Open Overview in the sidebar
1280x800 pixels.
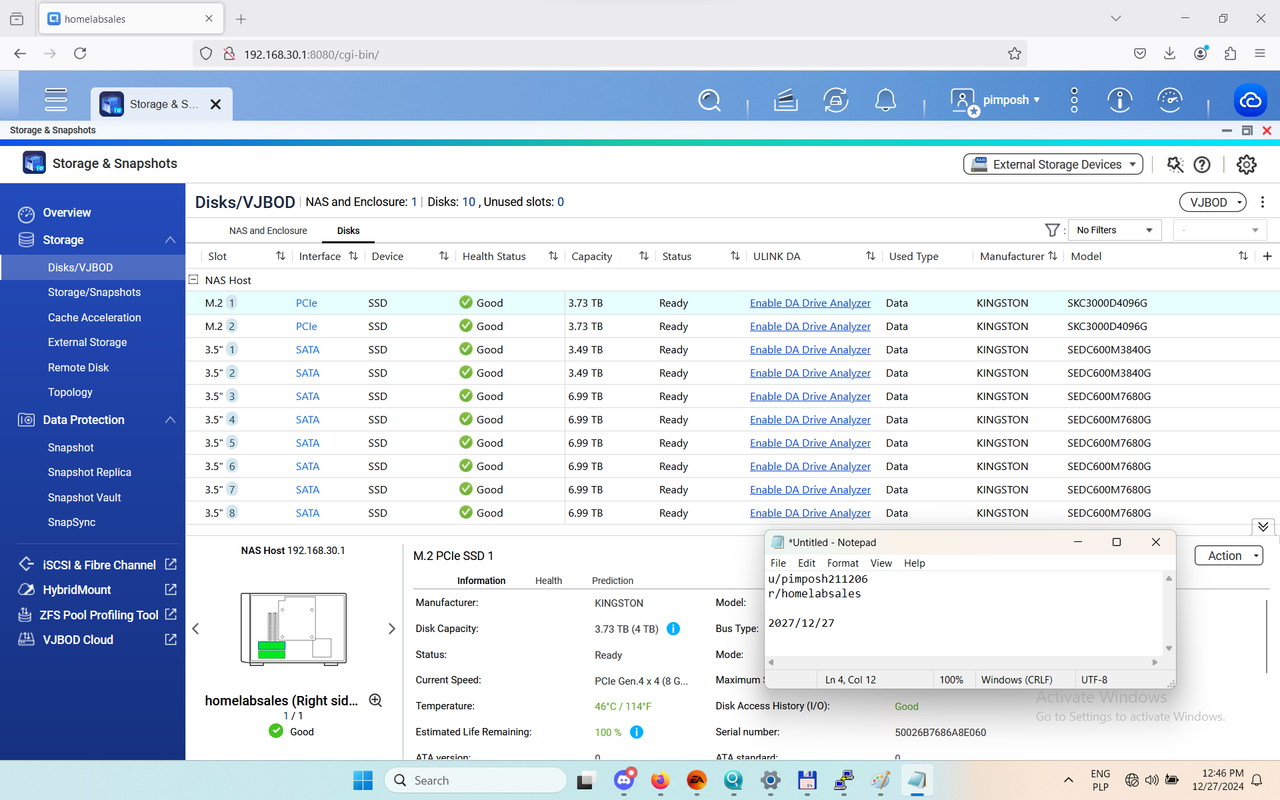point(66,213)
